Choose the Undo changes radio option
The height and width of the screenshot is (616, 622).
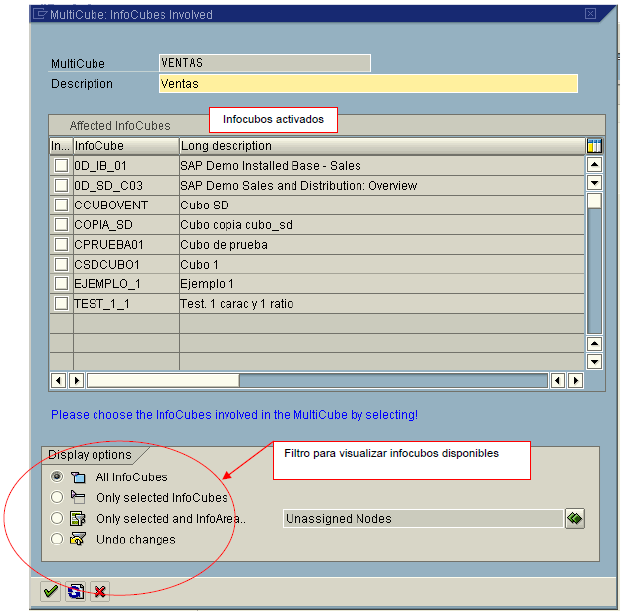[x=57, y=539]
